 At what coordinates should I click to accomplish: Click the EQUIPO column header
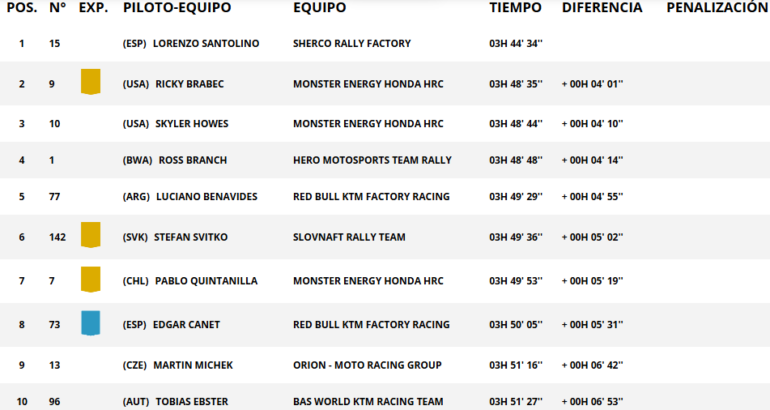[x=320, y=8]
